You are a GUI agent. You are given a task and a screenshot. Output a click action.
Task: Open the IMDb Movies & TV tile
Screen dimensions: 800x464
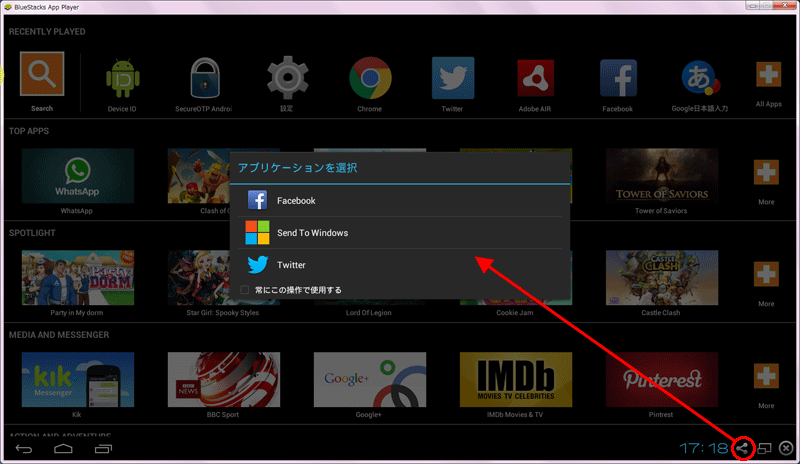coord(516,379)
